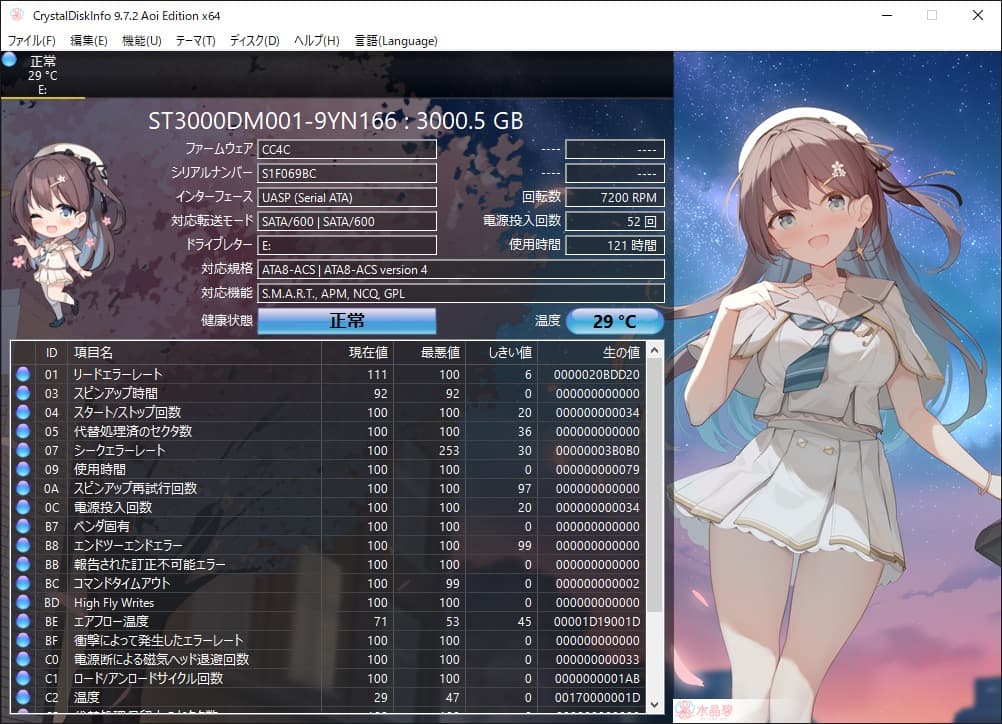Click the 正常 health status button

coord(347,321)
